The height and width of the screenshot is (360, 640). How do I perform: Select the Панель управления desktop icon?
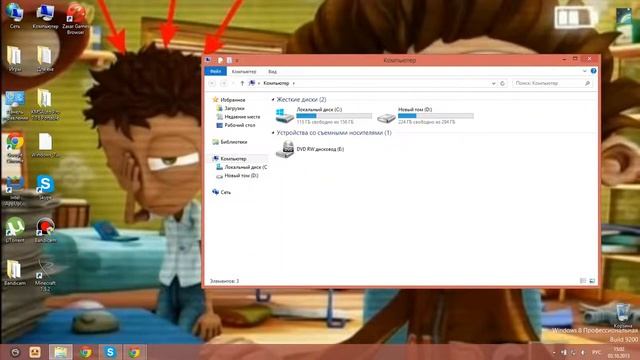pyautogui.click(x=15, y=106)
